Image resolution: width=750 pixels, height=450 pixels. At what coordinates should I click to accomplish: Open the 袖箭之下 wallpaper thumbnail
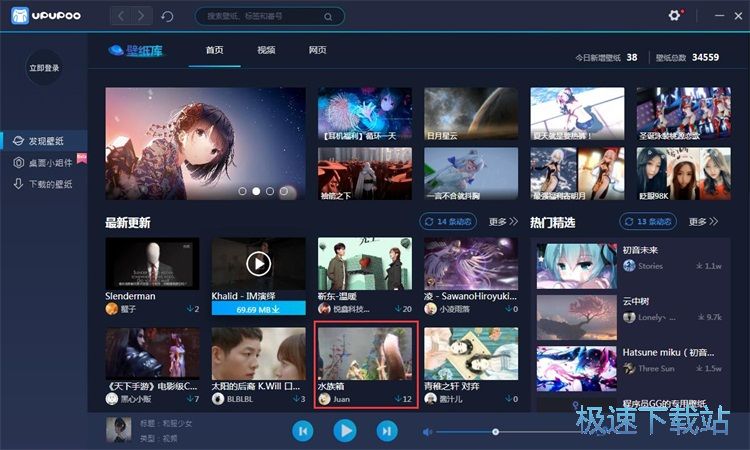pyautogui.click(x=365, y=174)
